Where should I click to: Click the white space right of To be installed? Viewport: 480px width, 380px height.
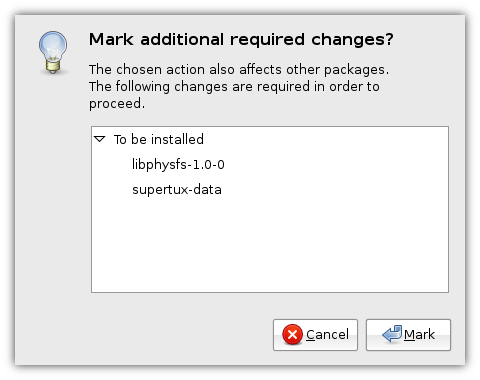tap(326, 139)
